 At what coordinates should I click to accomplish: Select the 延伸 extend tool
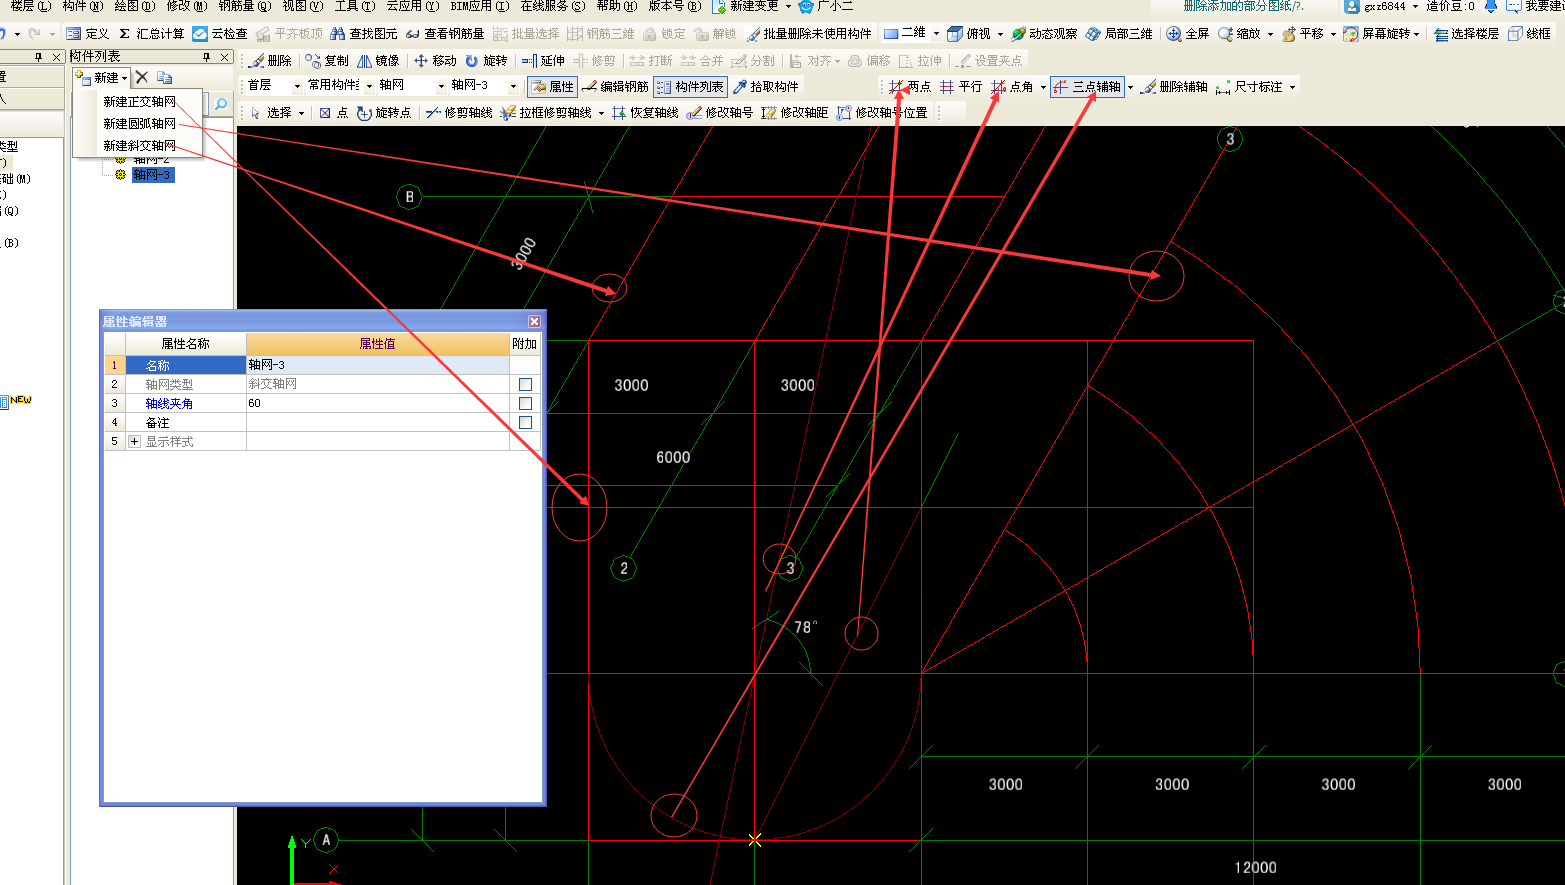[543, 61]
